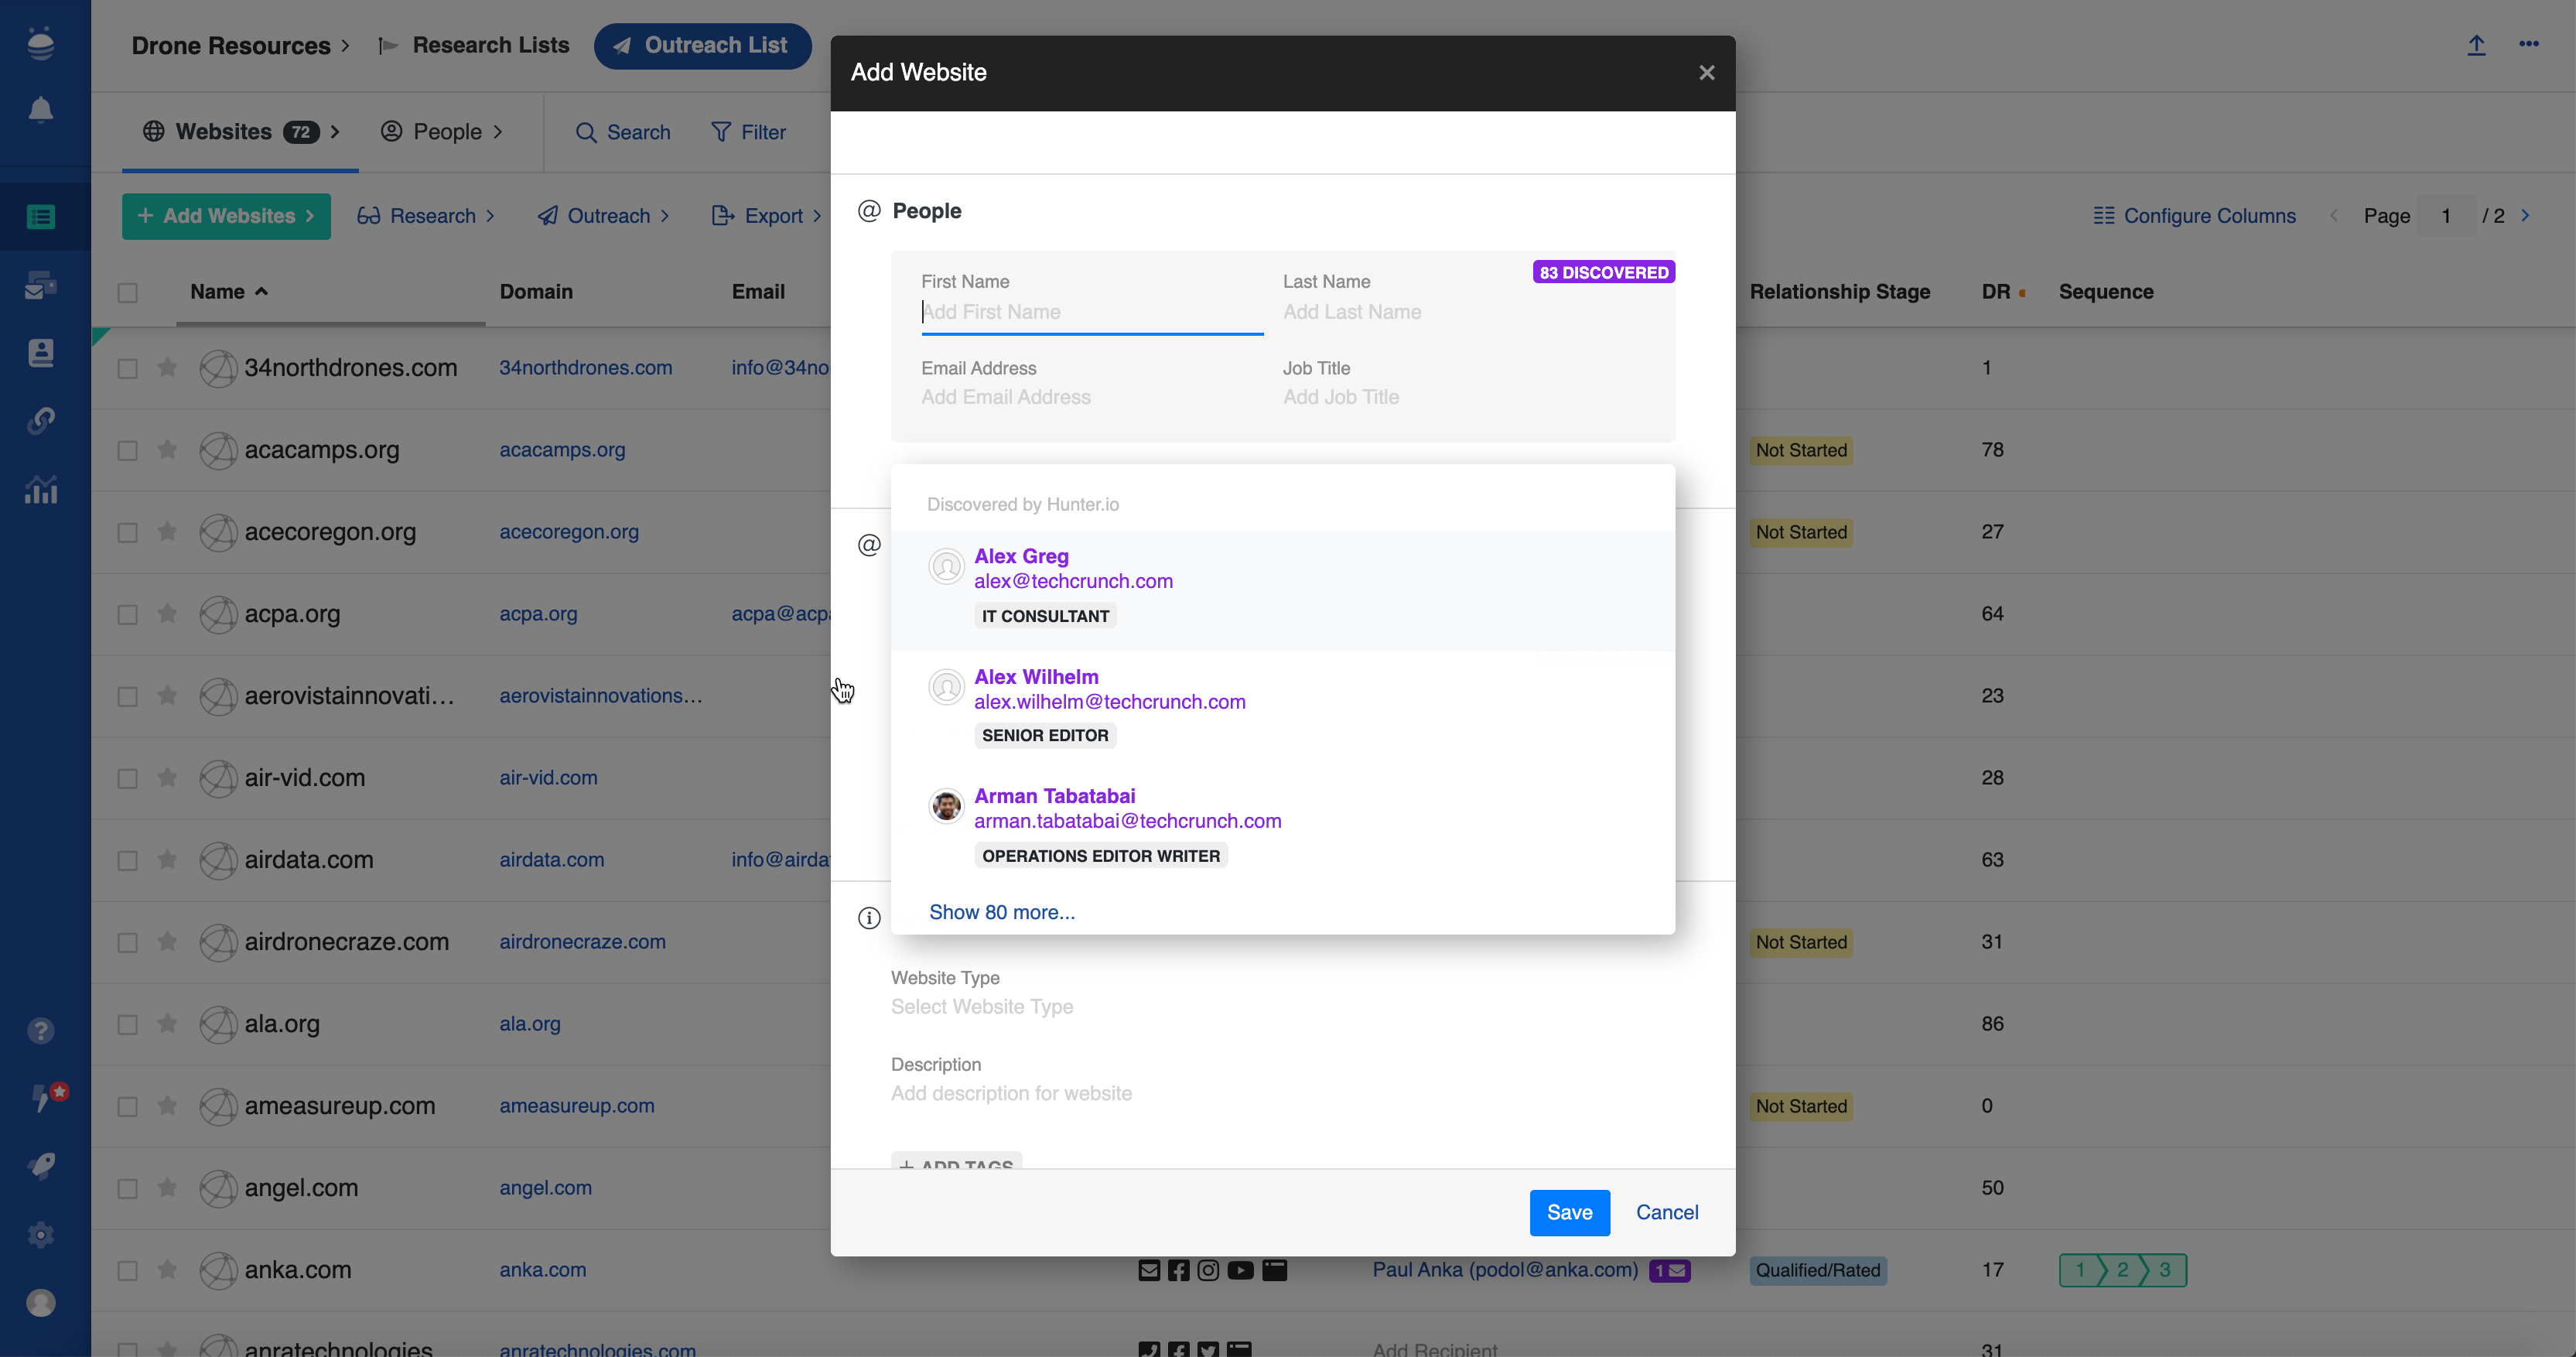Tick the select-all checkbox in the header
This screenshot has width=2576, height=1357.
pos(127,292)
